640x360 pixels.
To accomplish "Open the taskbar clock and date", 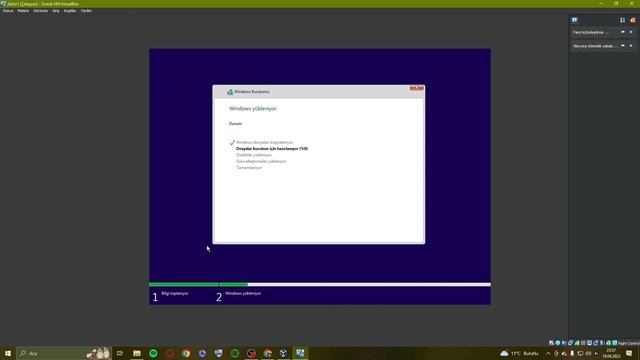I will point(611,353).
